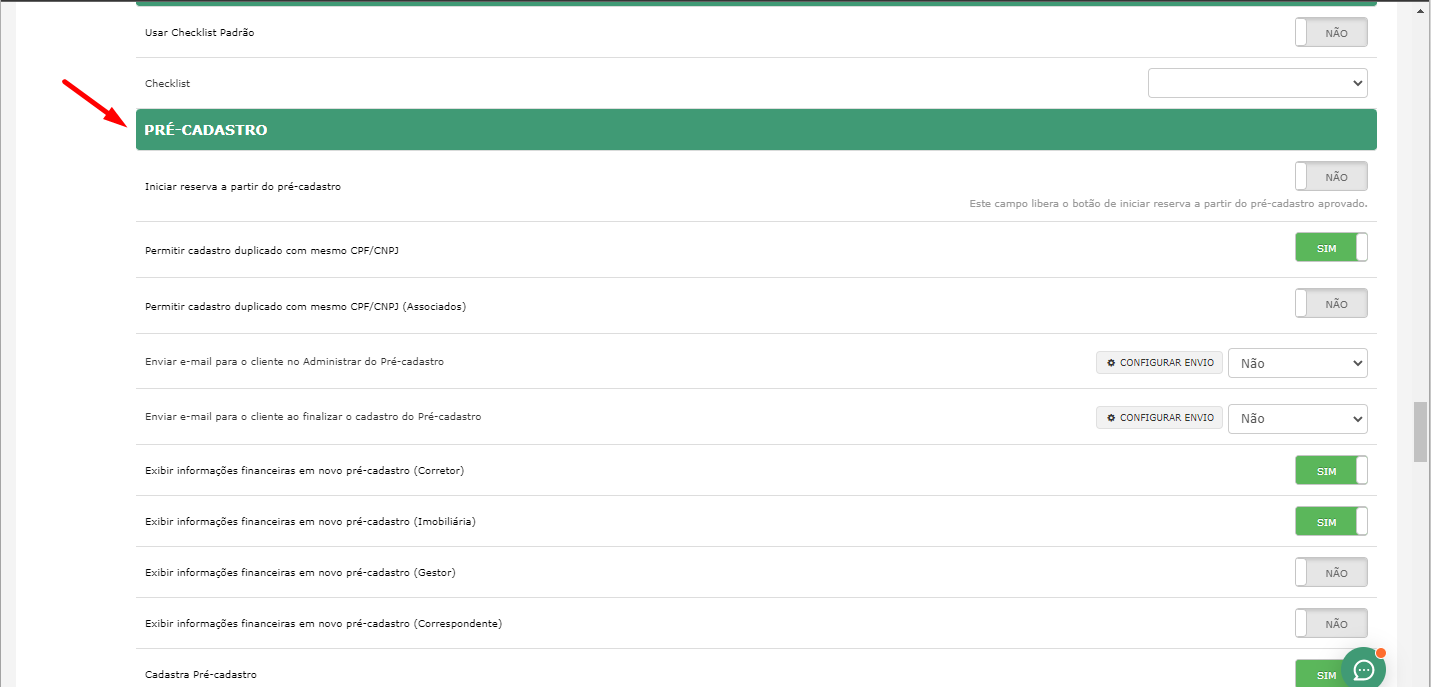
Task: Disable Permitir cadastro duplicado com mesmo CPF/CNPJ switch
Action: point(1331,247)
